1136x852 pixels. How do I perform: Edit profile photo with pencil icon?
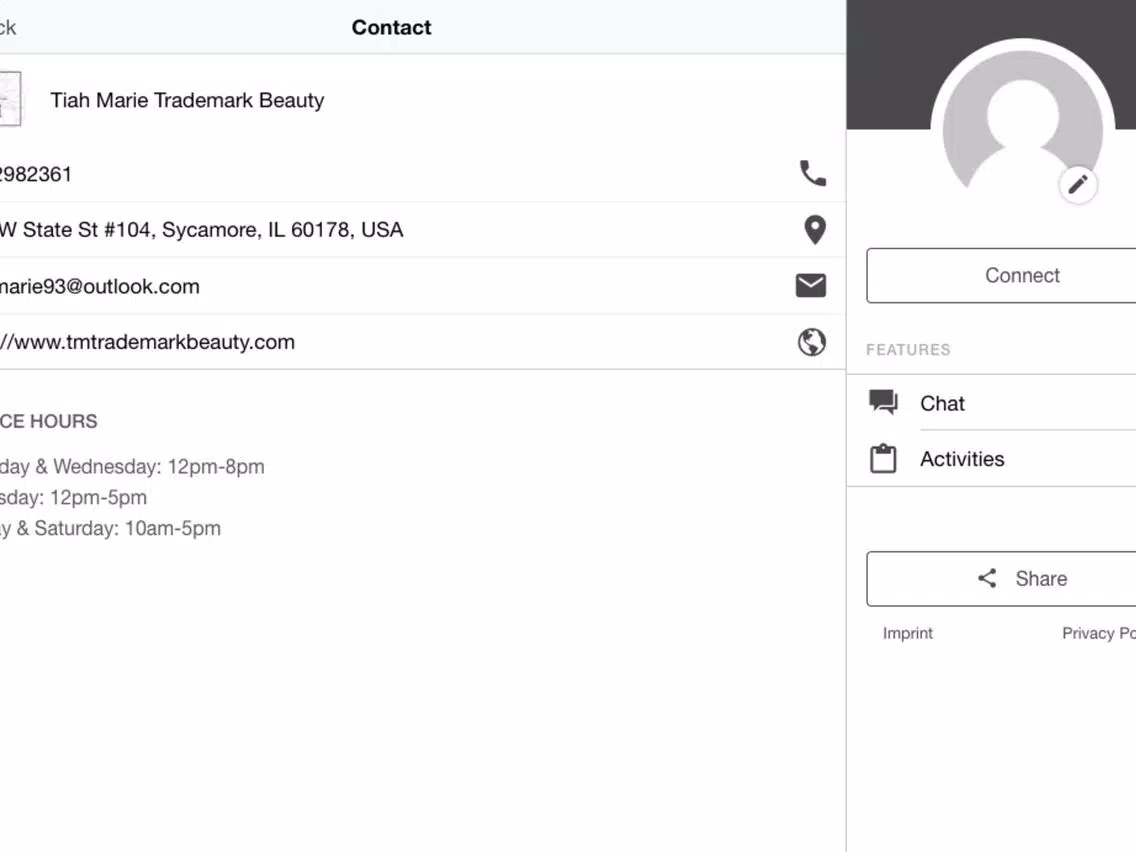coord(1077,184)
